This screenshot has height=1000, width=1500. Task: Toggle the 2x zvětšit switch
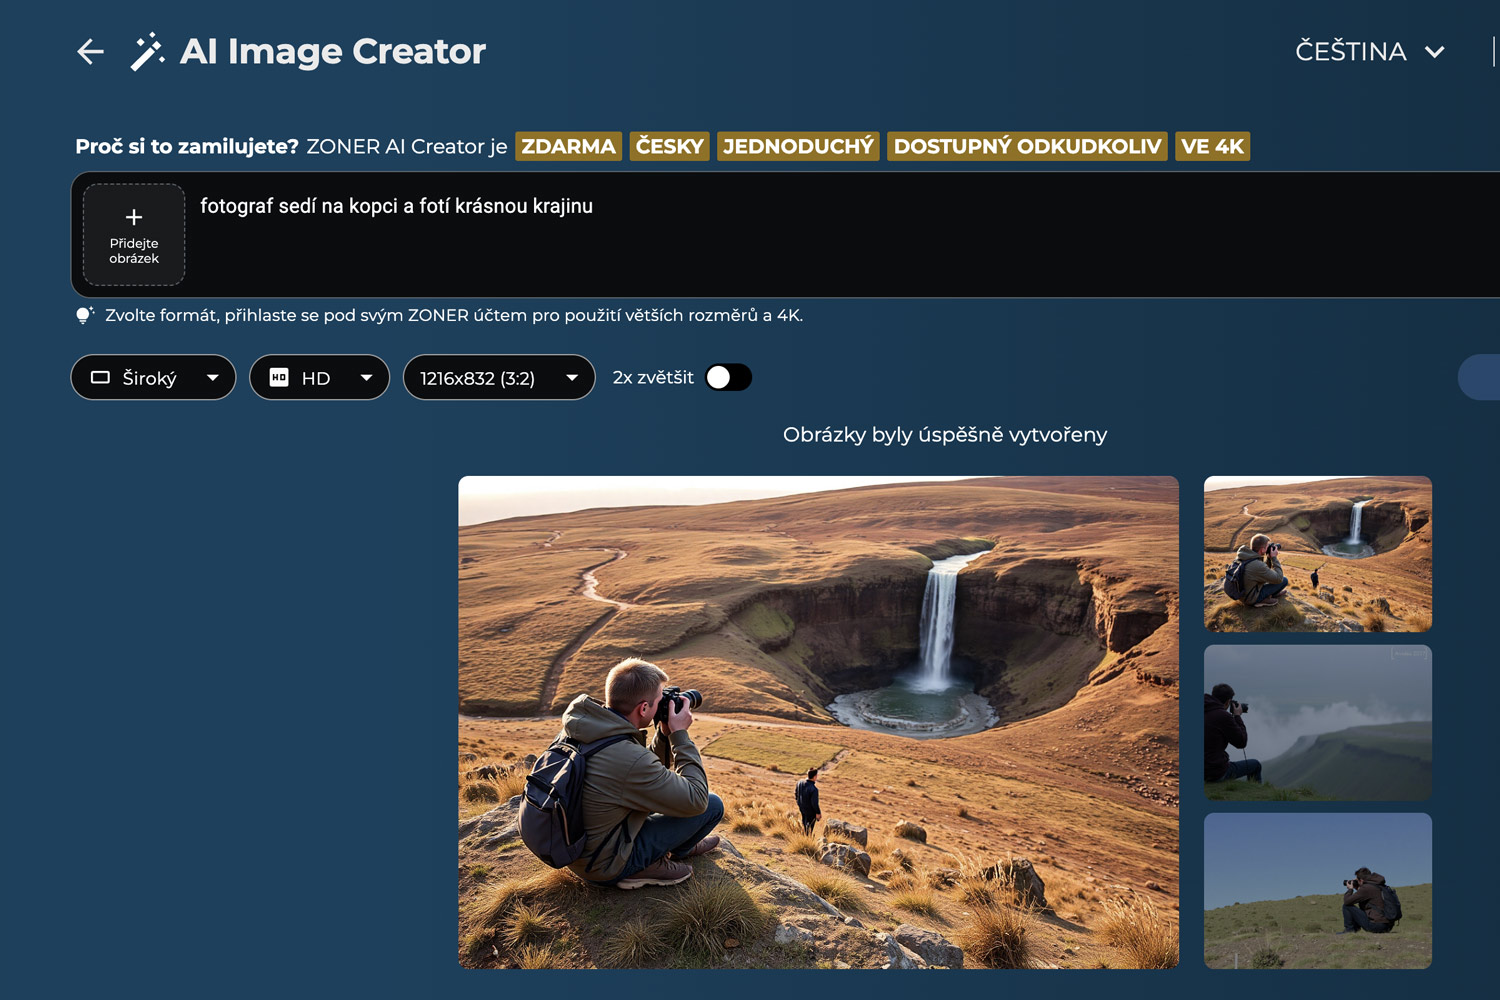tap(727, 378)
